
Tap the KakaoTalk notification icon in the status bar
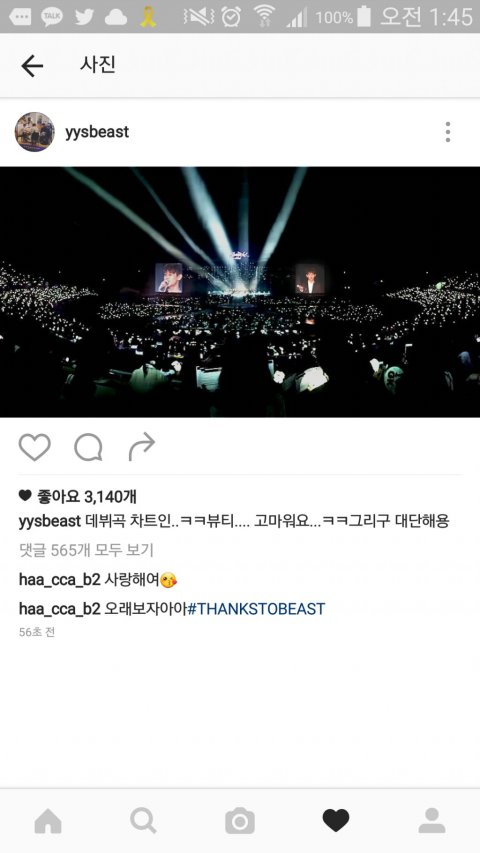[52, 17]
